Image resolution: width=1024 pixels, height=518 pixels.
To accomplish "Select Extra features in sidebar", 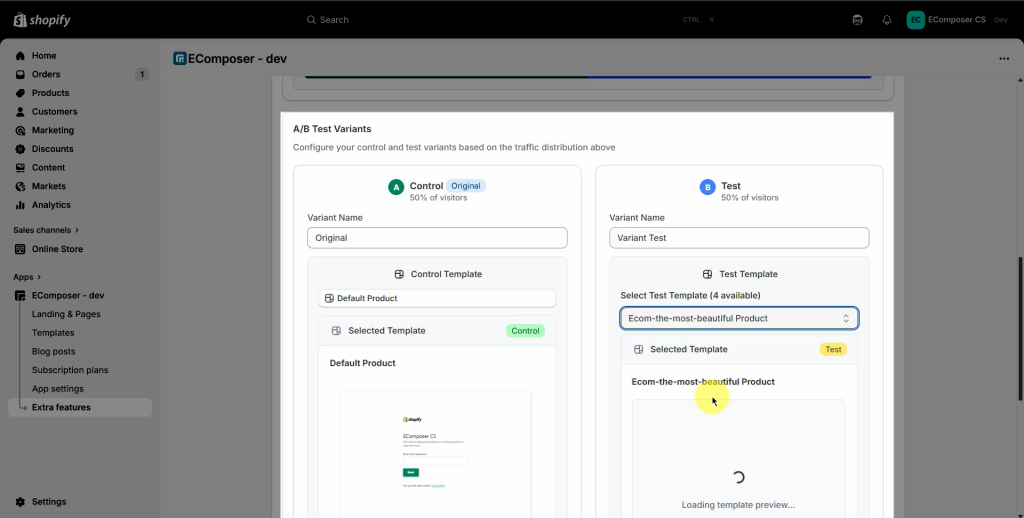I will coord(61,407).
